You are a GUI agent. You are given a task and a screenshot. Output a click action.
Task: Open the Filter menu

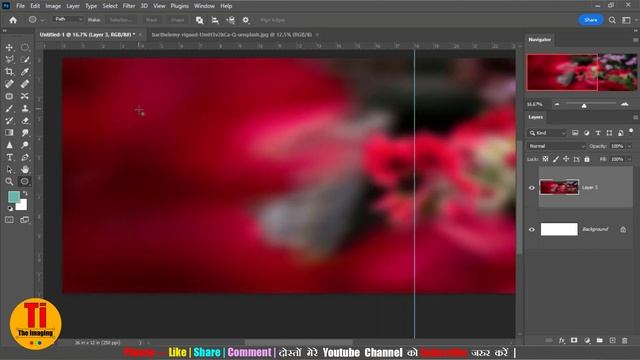coord(129,6)
